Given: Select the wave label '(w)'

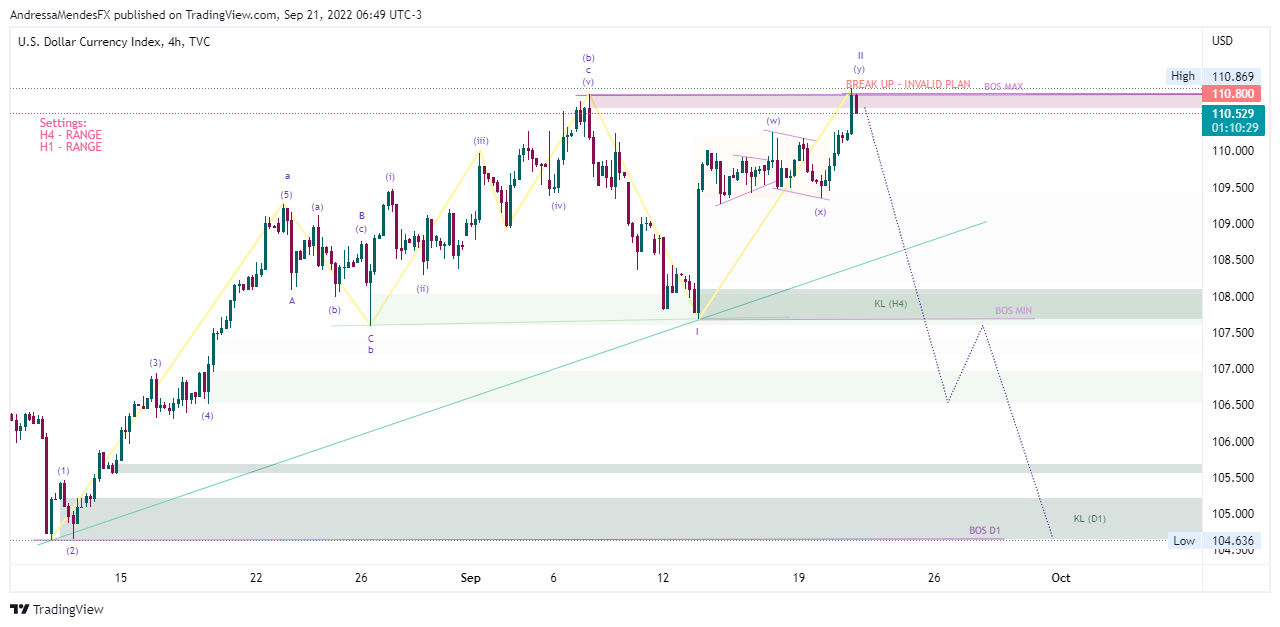Looking at the screenshot, I should 773,121.
